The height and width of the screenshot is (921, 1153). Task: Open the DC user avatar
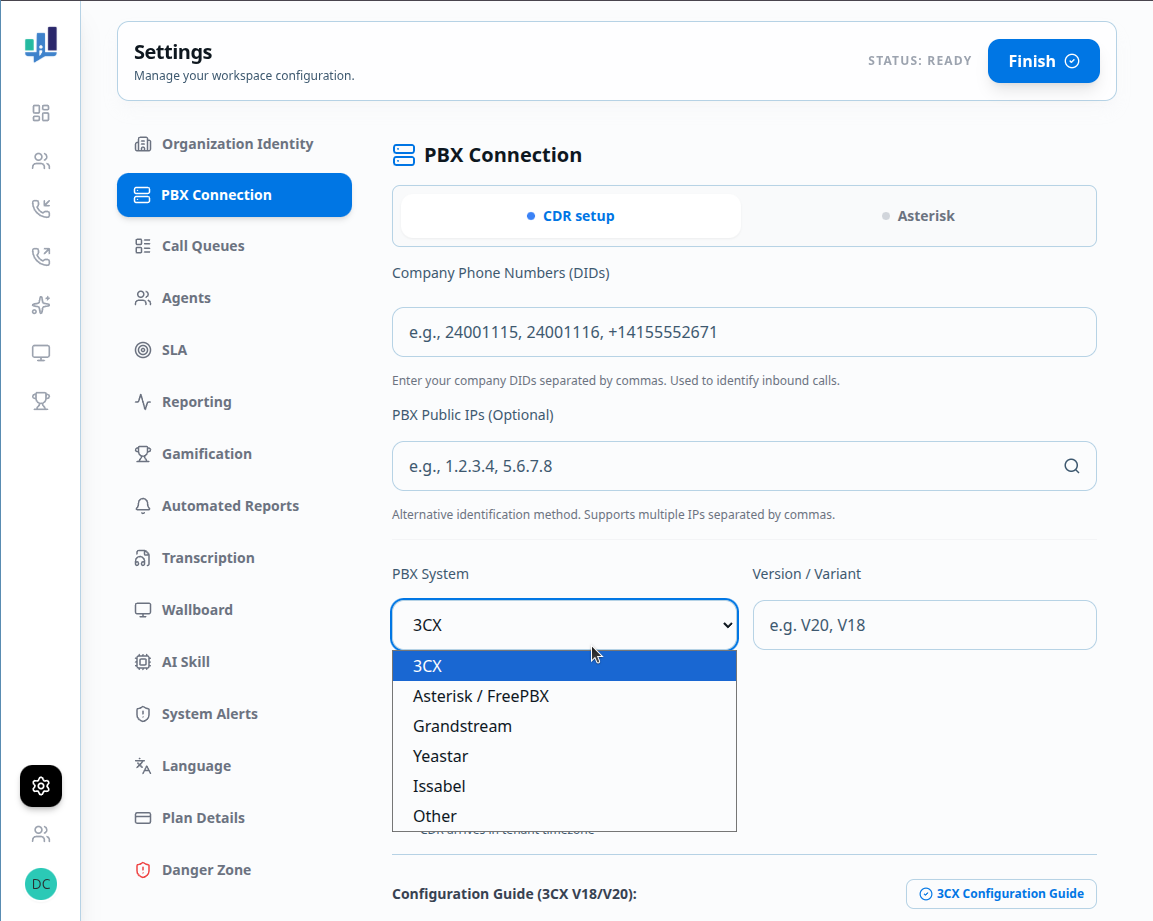click(x=41, y=883)
